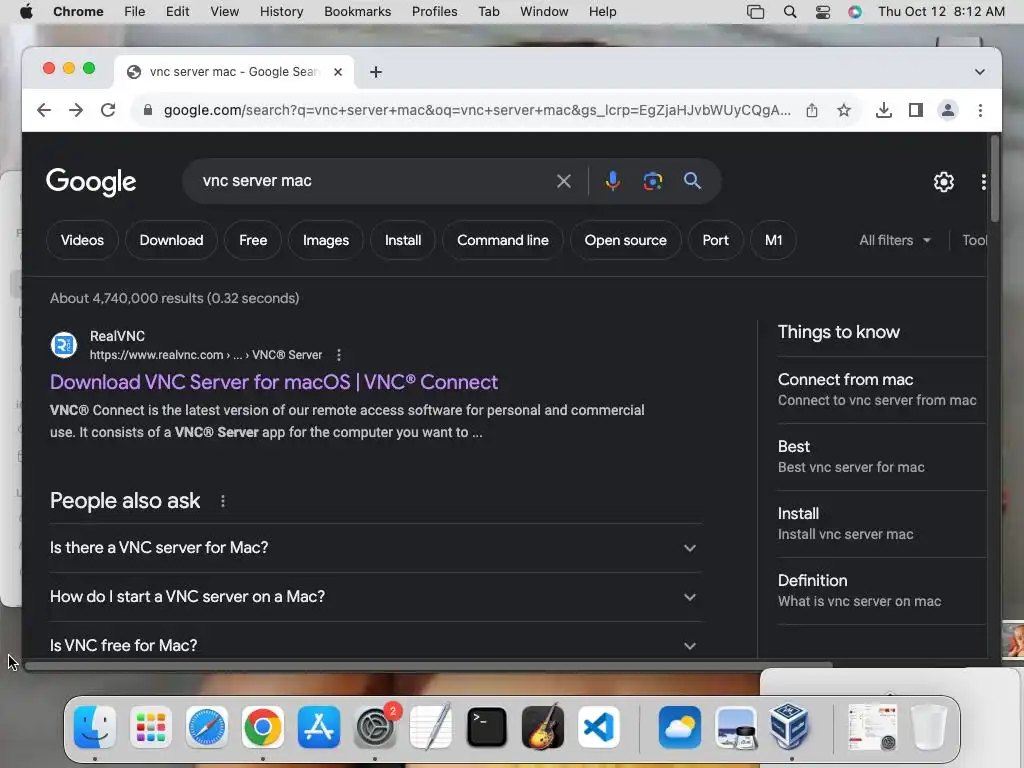Expand "Is VNC free for Mac?" question
1024x768 pixels.
(375, 645)
